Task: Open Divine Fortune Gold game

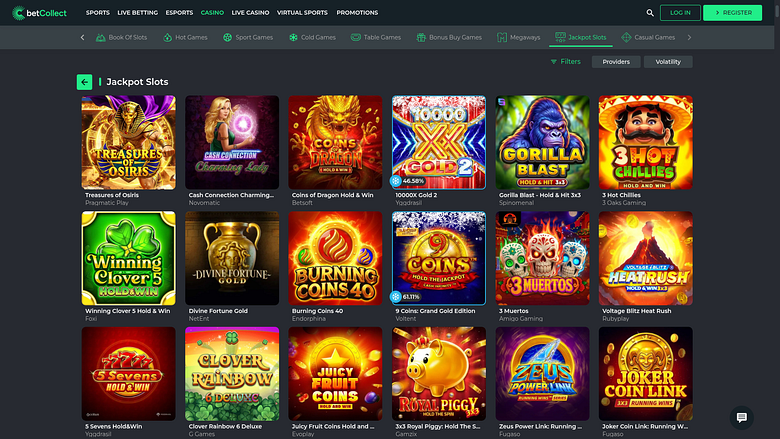Action: 232,258
